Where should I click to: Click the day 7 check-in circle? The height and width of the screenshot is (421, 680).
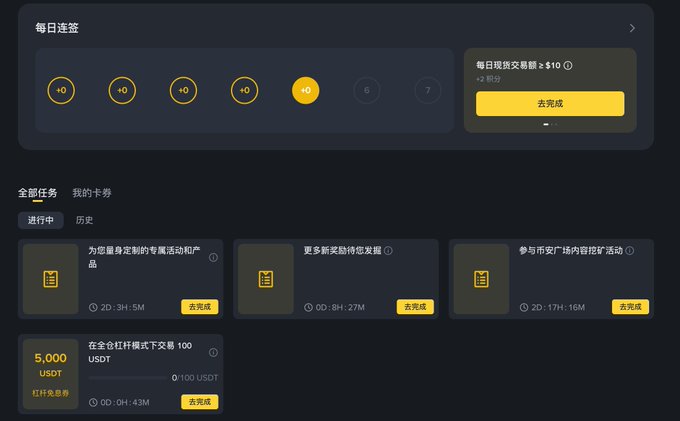[x=428, y=90]
